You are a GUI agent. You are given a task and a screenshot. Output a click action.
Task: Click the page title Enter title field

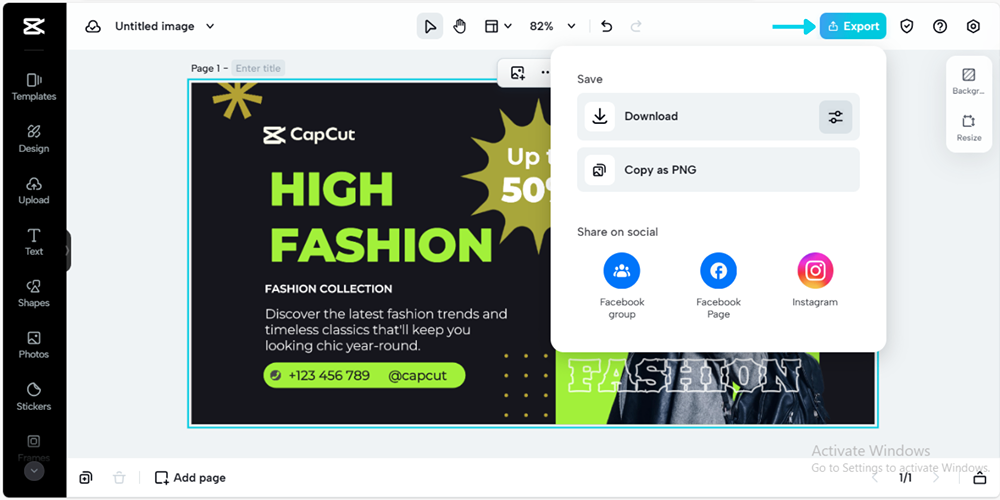[258, 68]
